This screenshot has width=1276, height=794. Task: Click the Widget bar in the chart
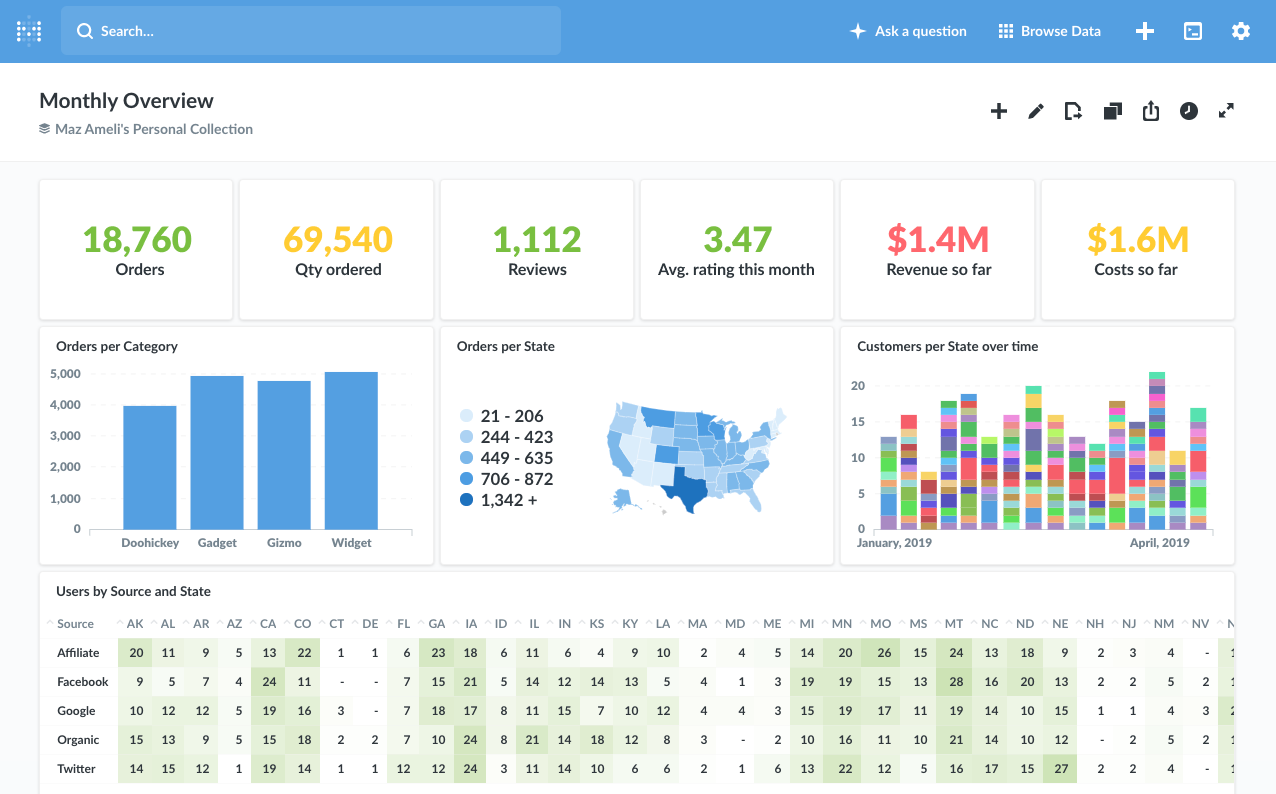[351, 450]
